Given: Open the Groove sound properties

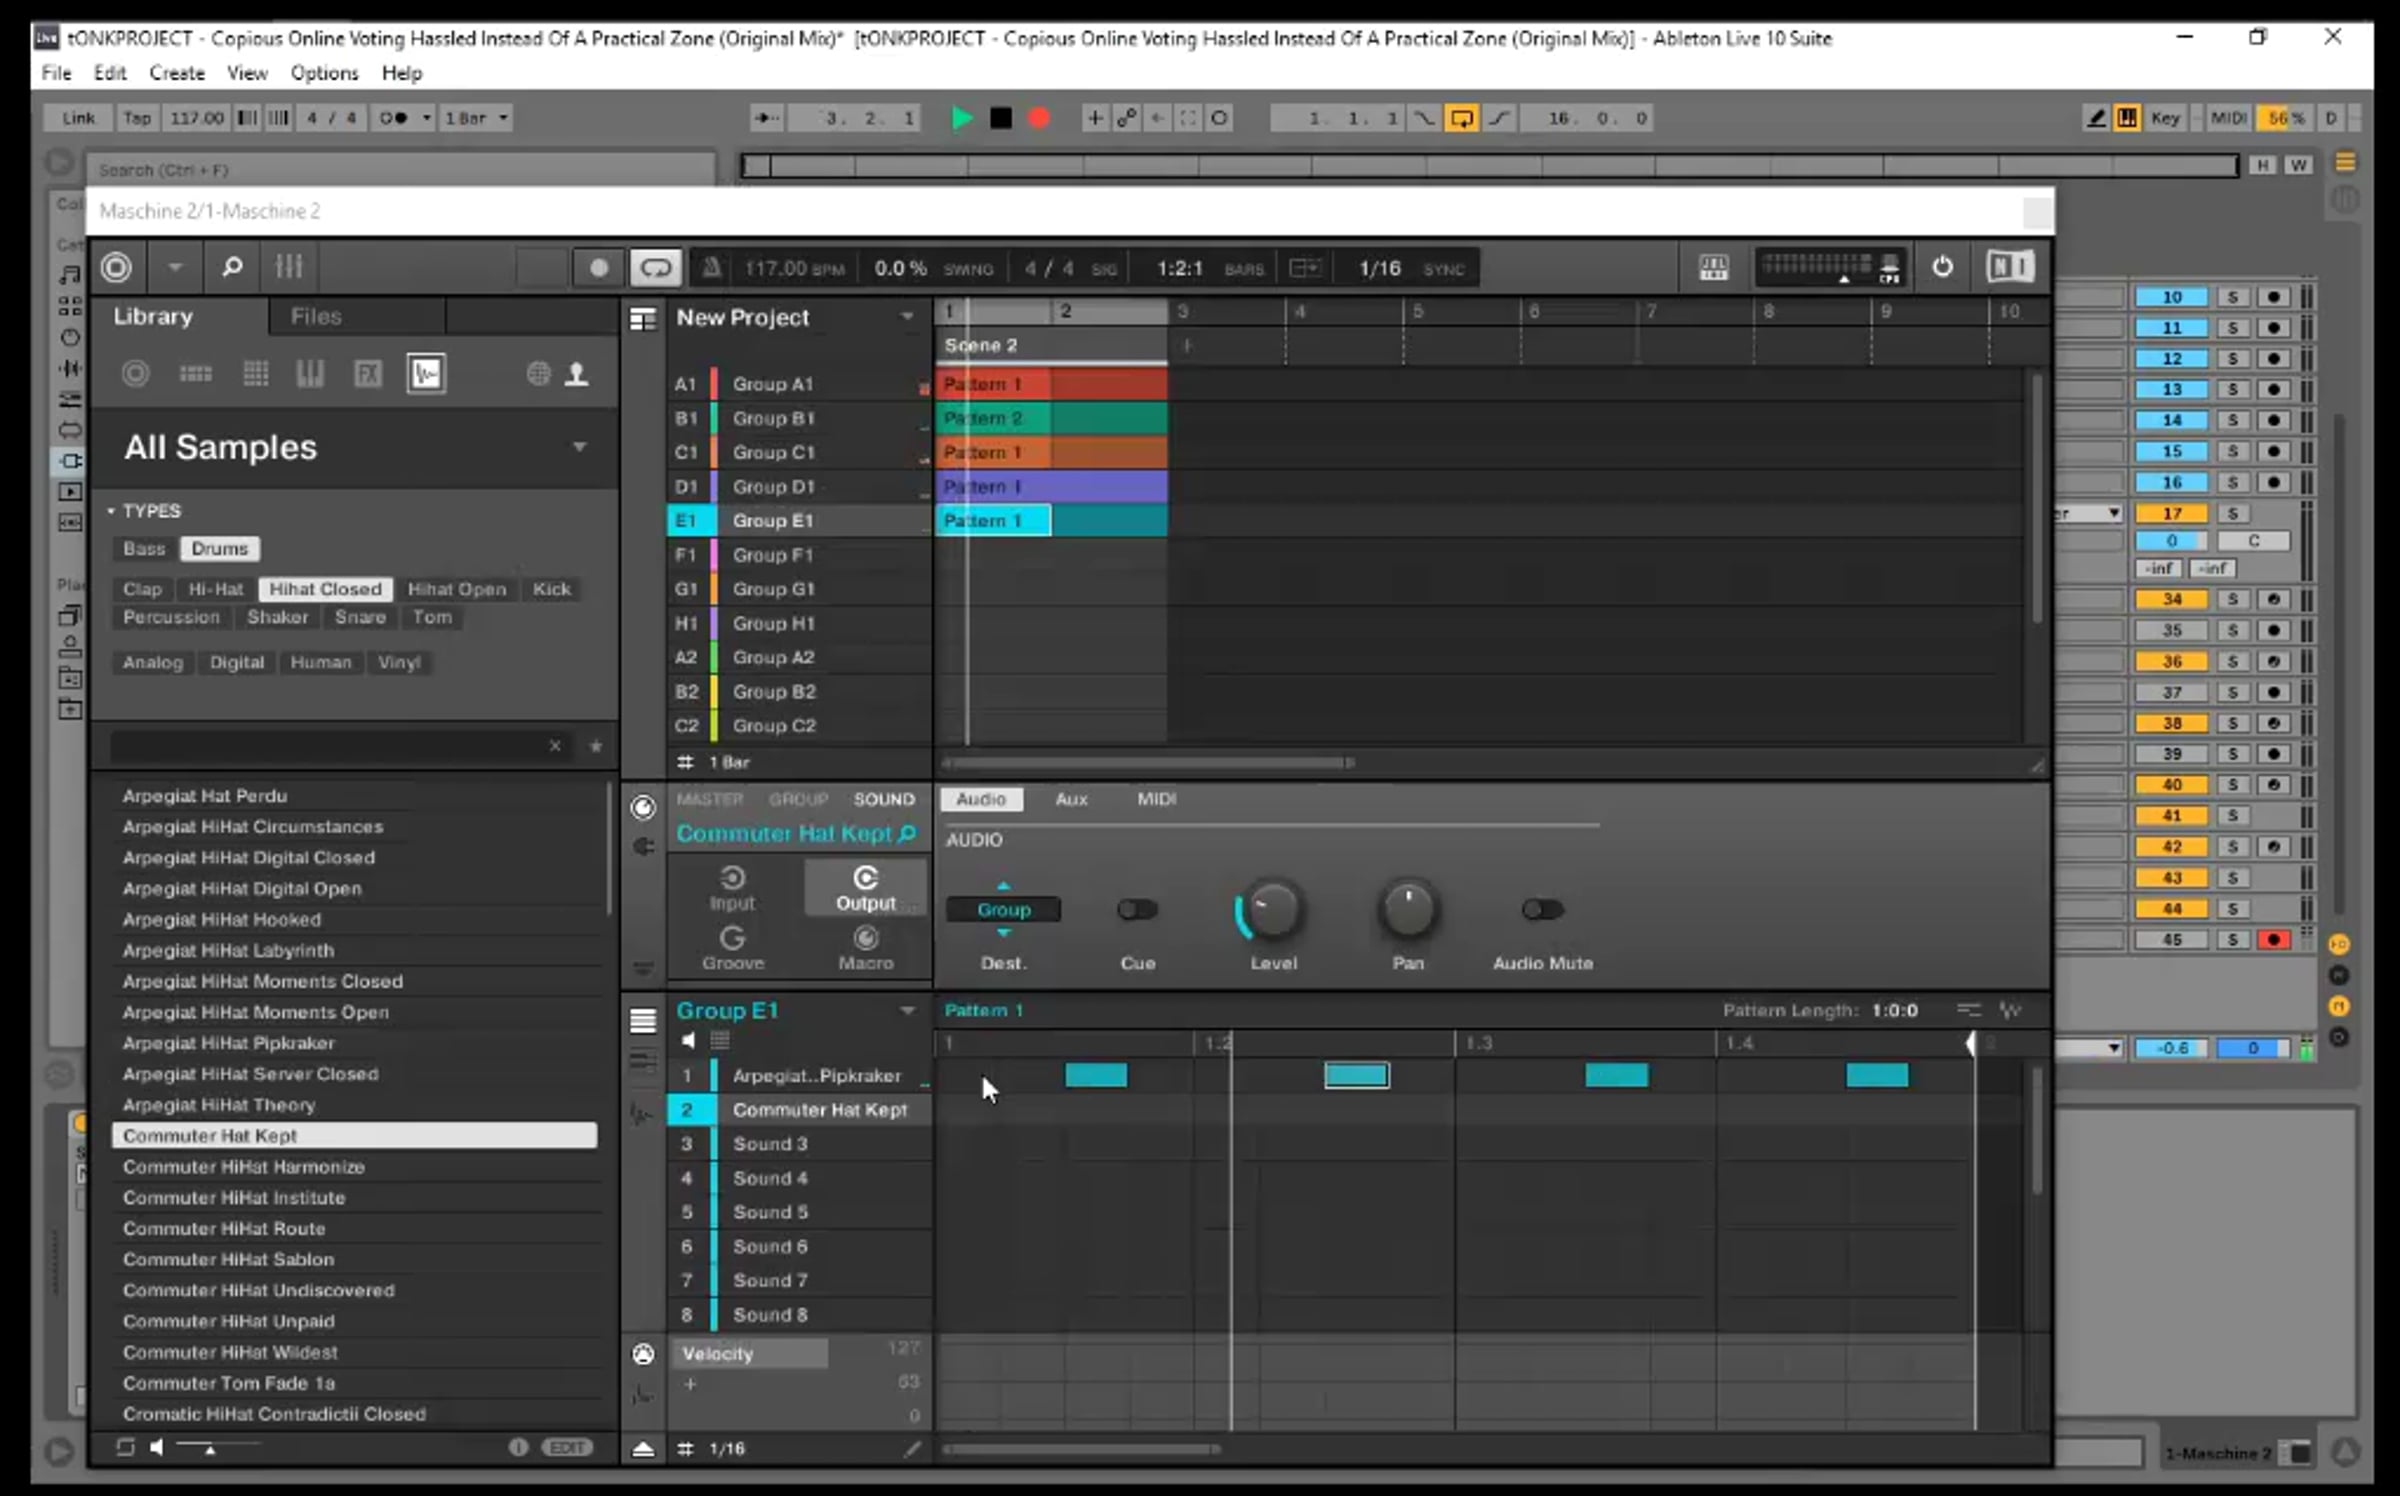Looking at the screenshot, I should 733,947.
